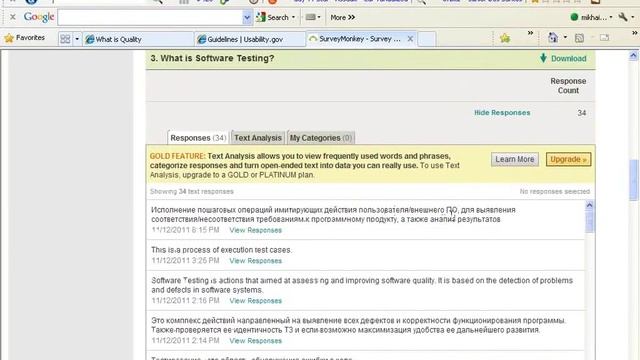Switch to Text Analysis tab

258,138
